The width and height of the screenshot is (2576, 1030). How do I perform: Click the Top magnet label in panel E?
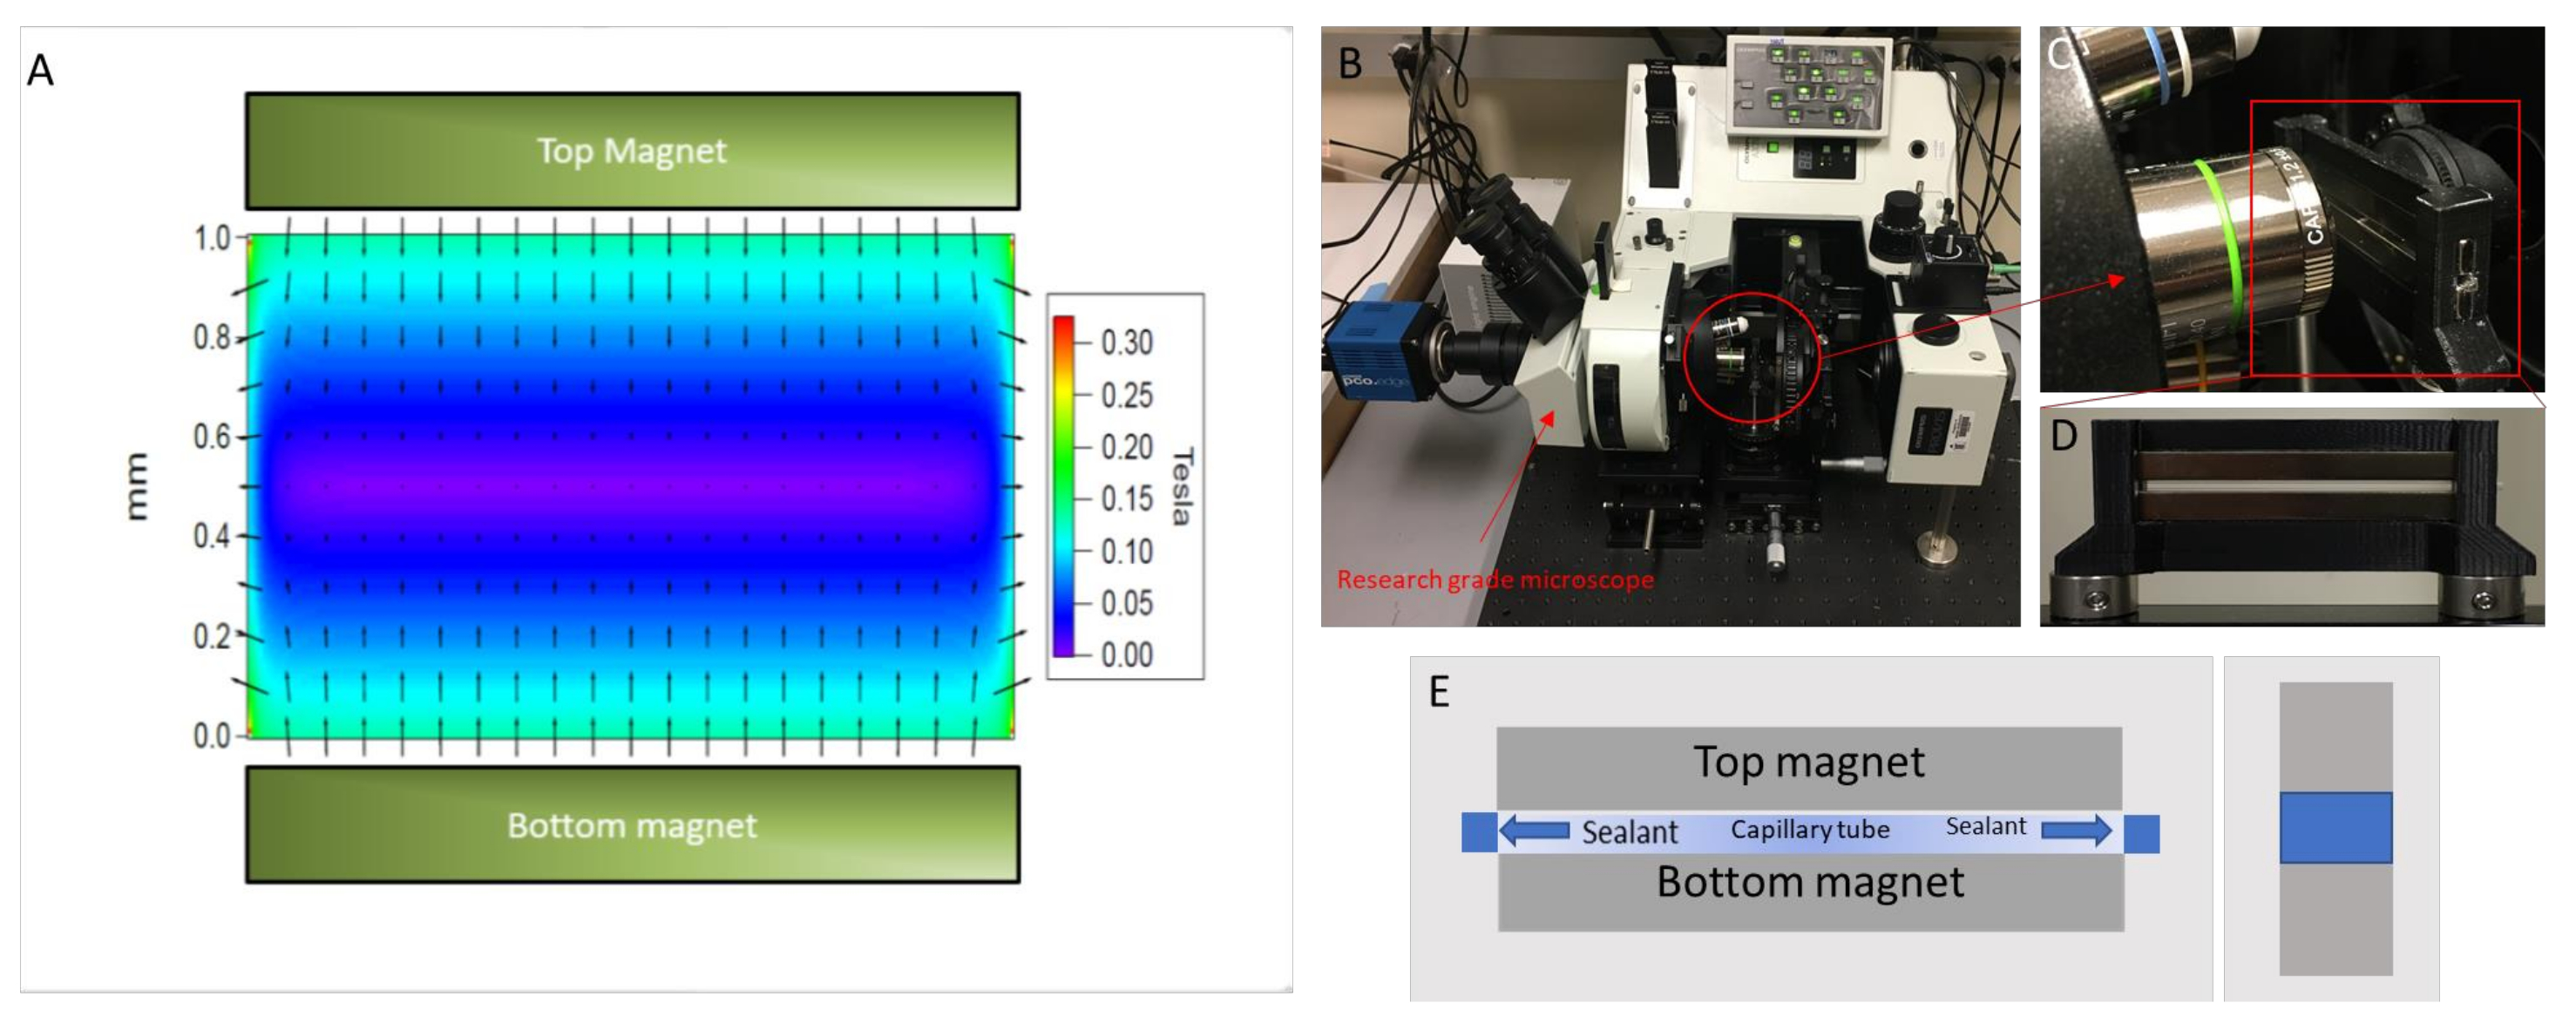click(x=1808, y=763)
